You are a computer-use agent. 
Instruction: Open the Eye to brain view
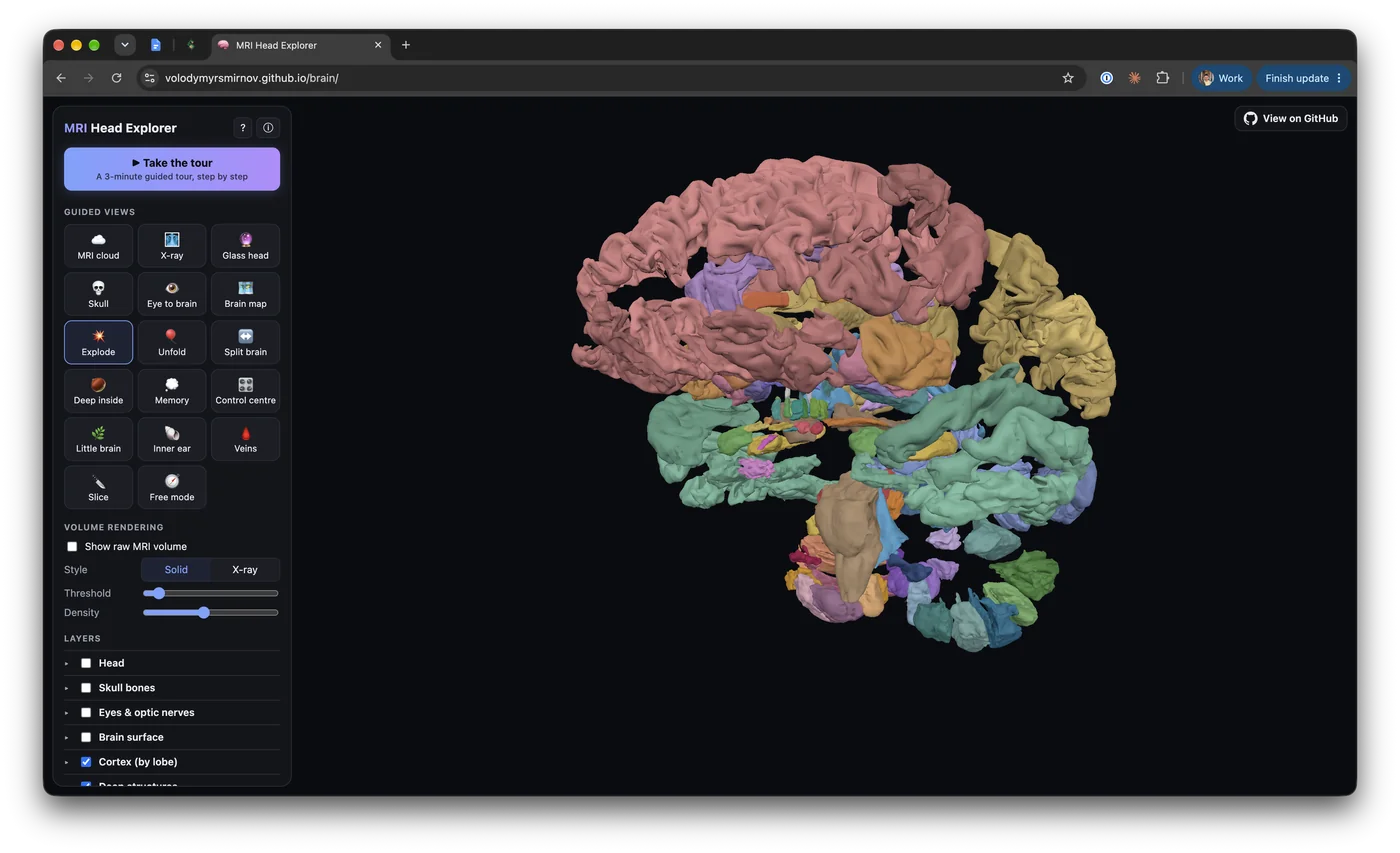click(x=172, y=294)
